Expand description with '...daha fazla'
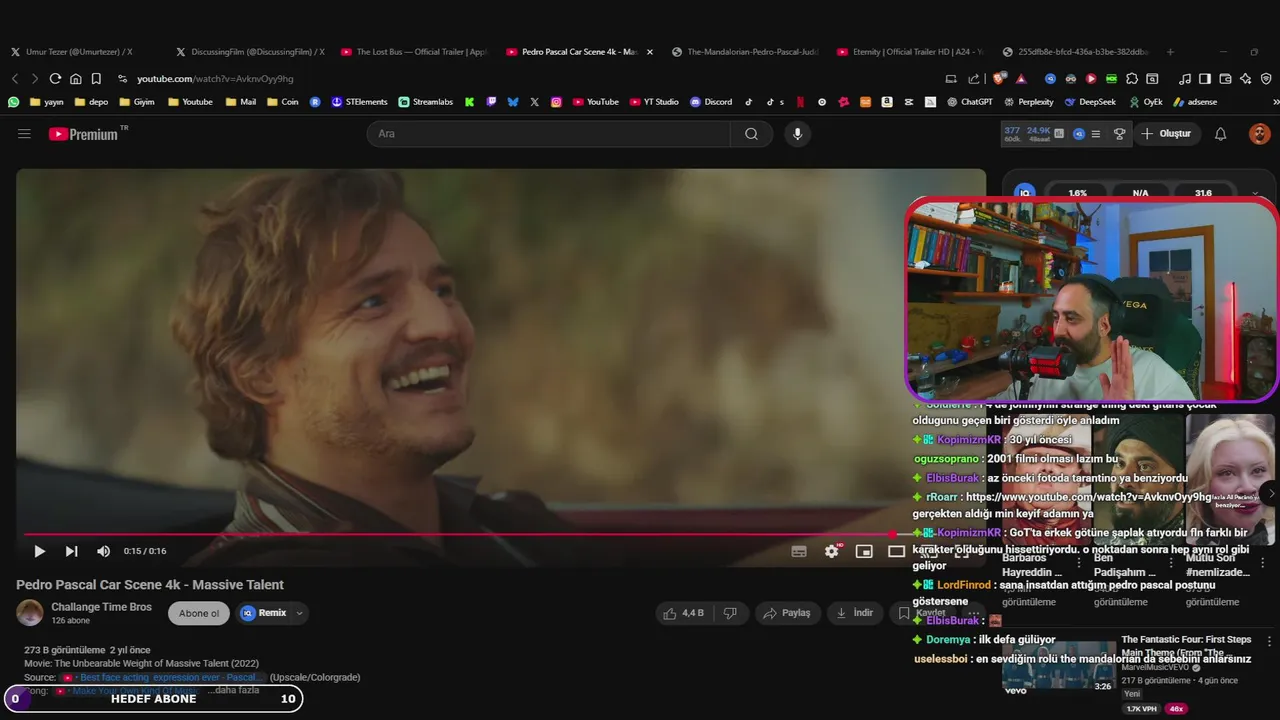The height and width of the screenshot is (720, 1280). click(233, 690)
